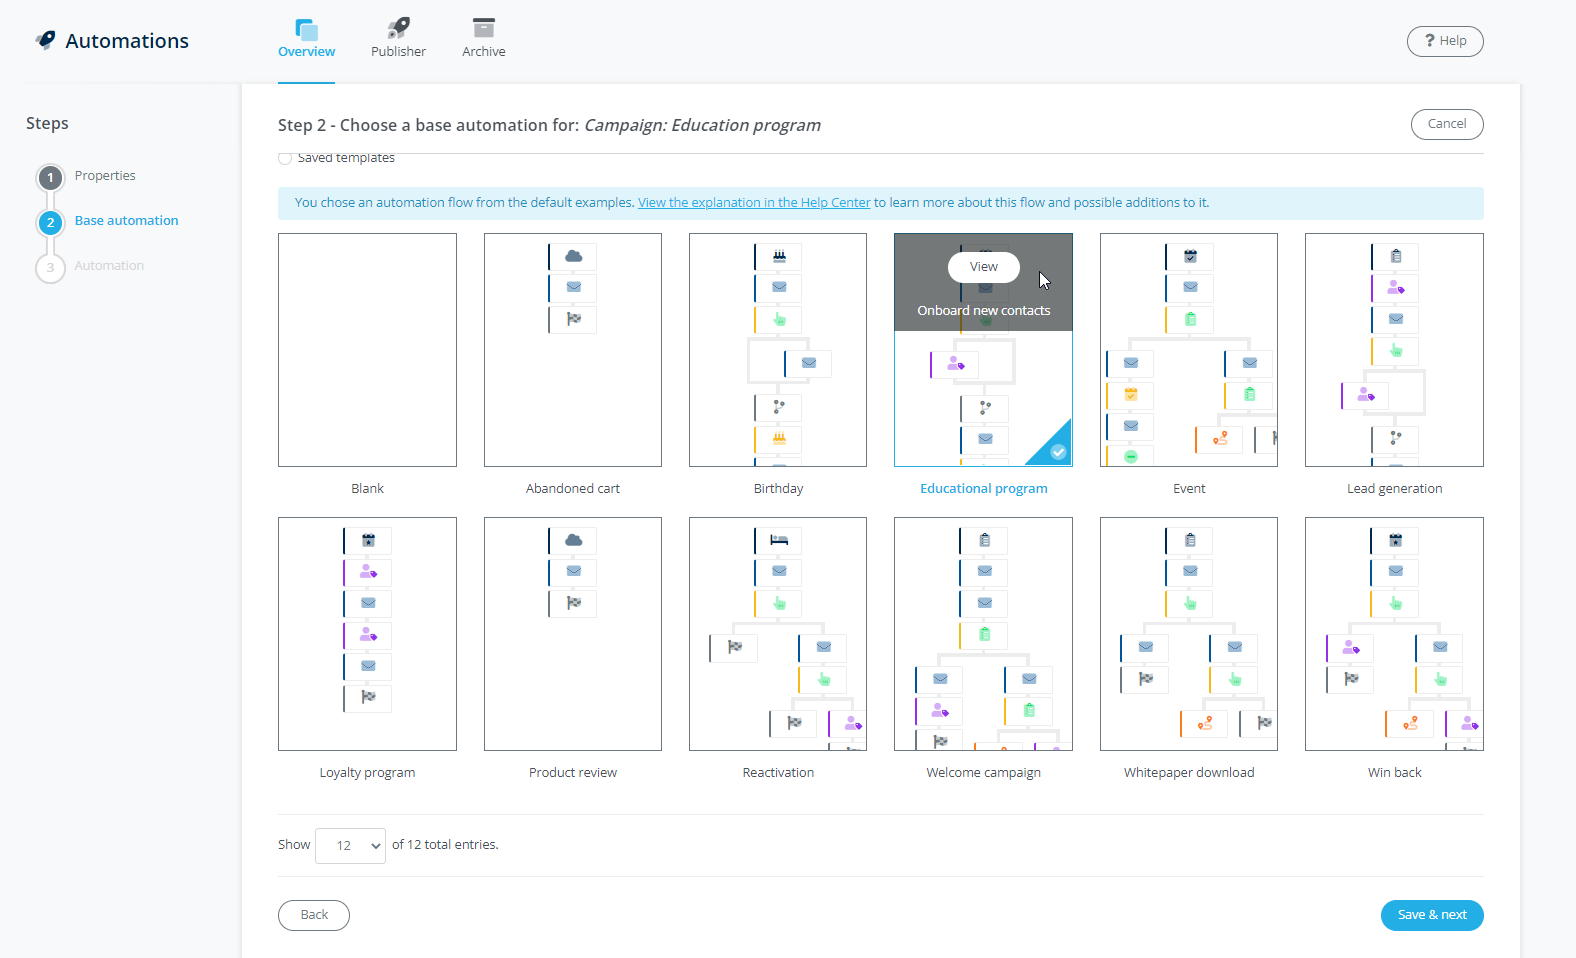Click Save & next button
The width and height of the screenshot is (1576, 958).
[1431, 915]
